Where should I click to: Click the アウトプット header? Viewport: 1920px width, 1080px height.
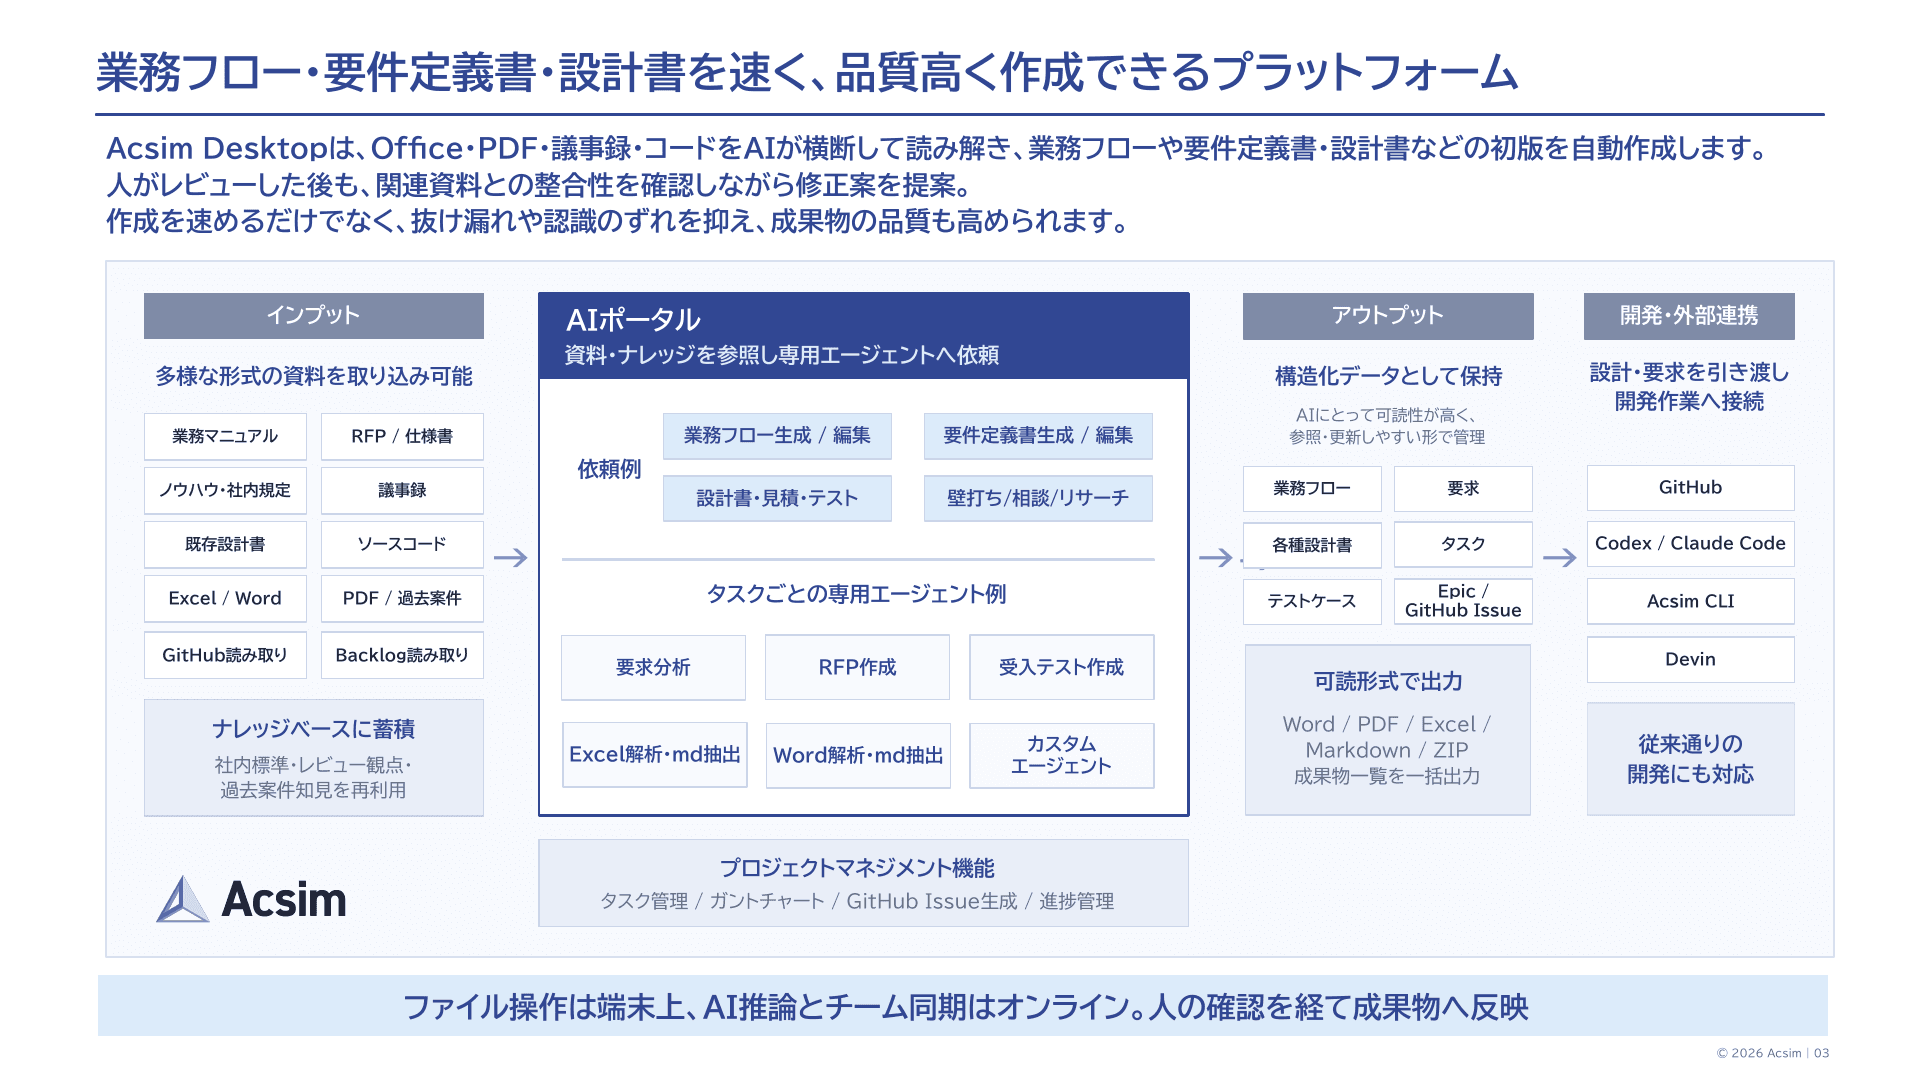point(1388,316)
